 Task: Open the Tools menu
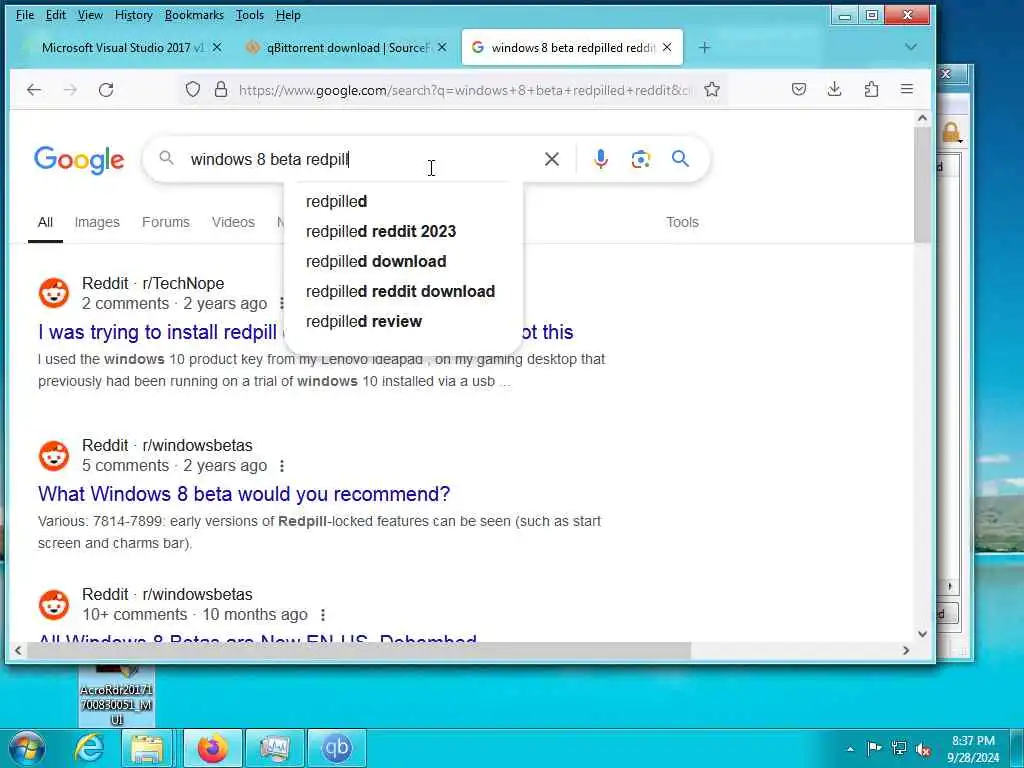249,15
